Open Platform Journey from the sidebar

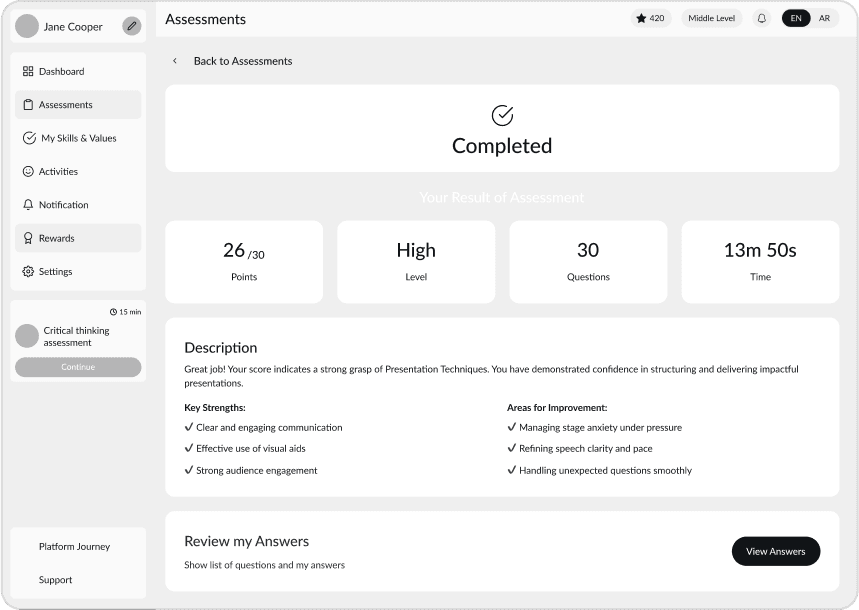point(74,546)
